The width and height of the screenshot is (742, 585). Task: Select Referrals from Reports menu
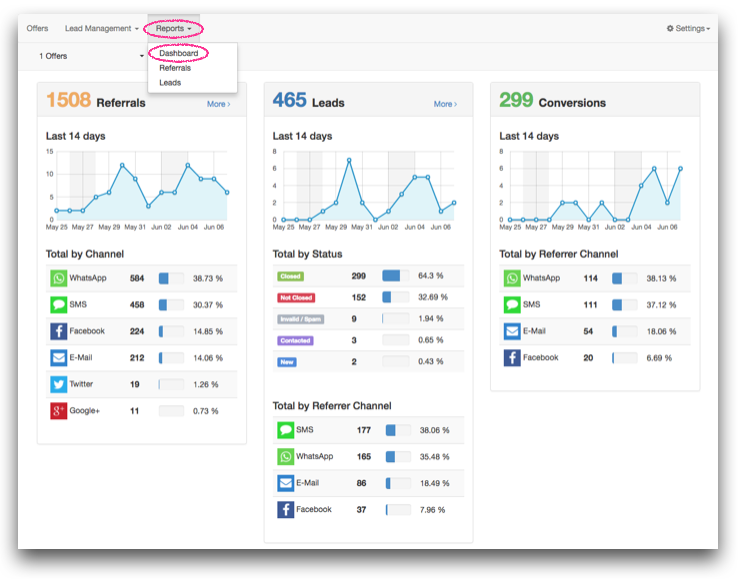175,68
